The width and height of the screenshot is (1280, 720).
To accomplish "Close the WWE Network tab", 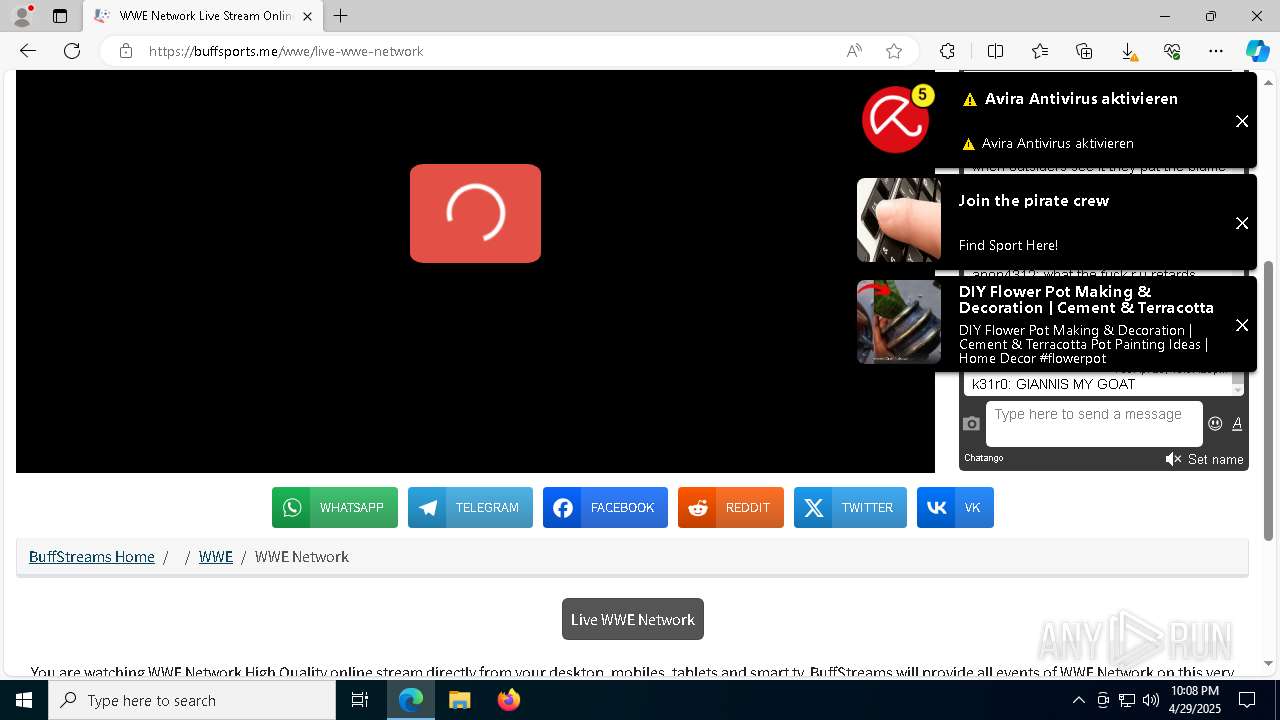I will pyautogui.click(x=307, y=16).
